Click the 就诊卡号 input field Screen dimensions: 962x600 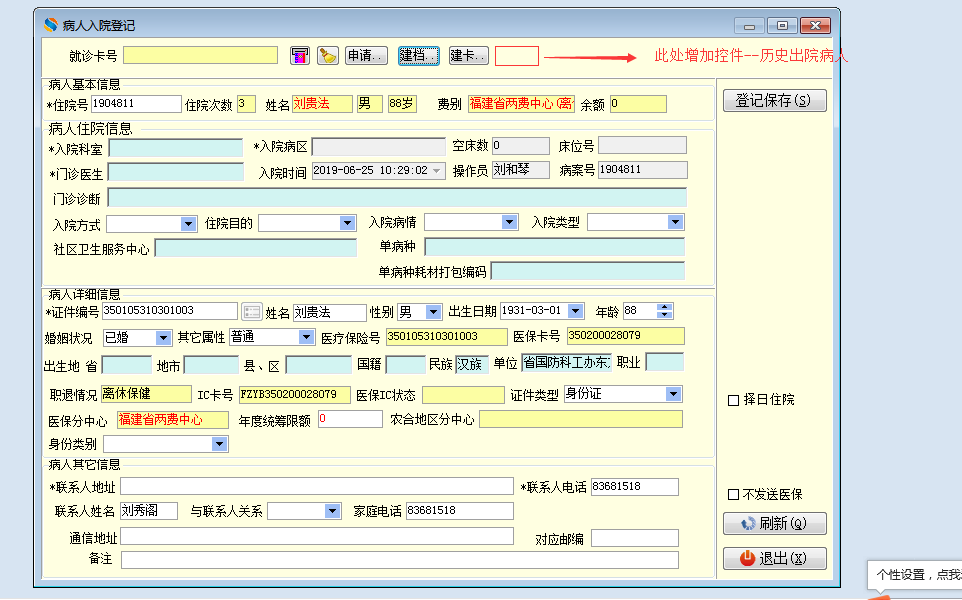click(x=201, y=55)
